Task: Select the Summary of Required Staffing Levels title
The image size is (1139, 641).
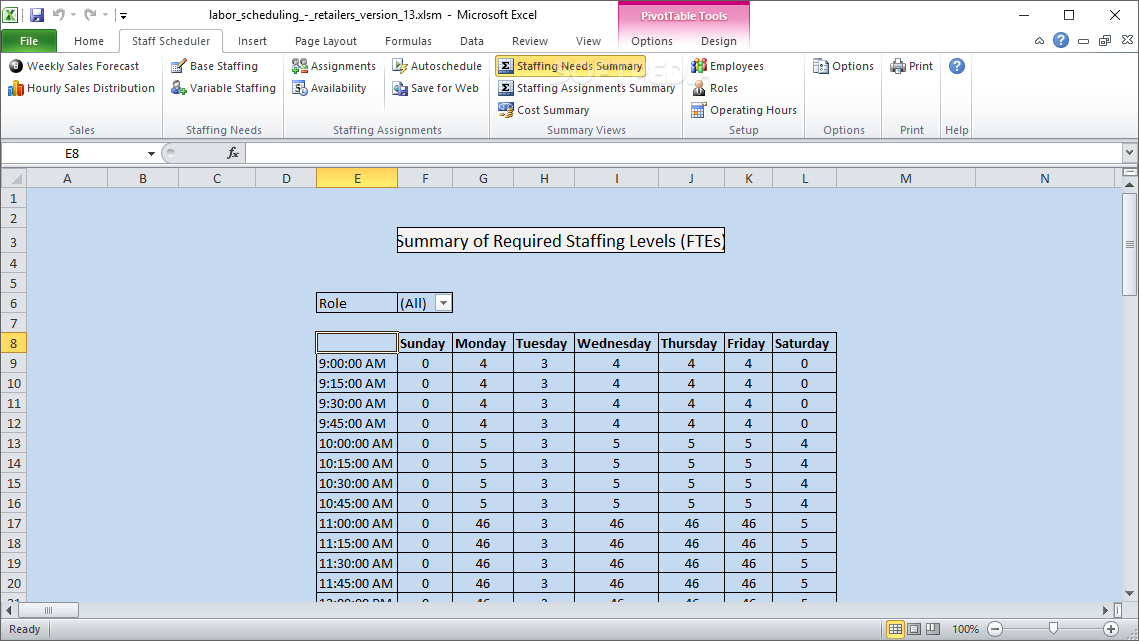Action: 561,241
